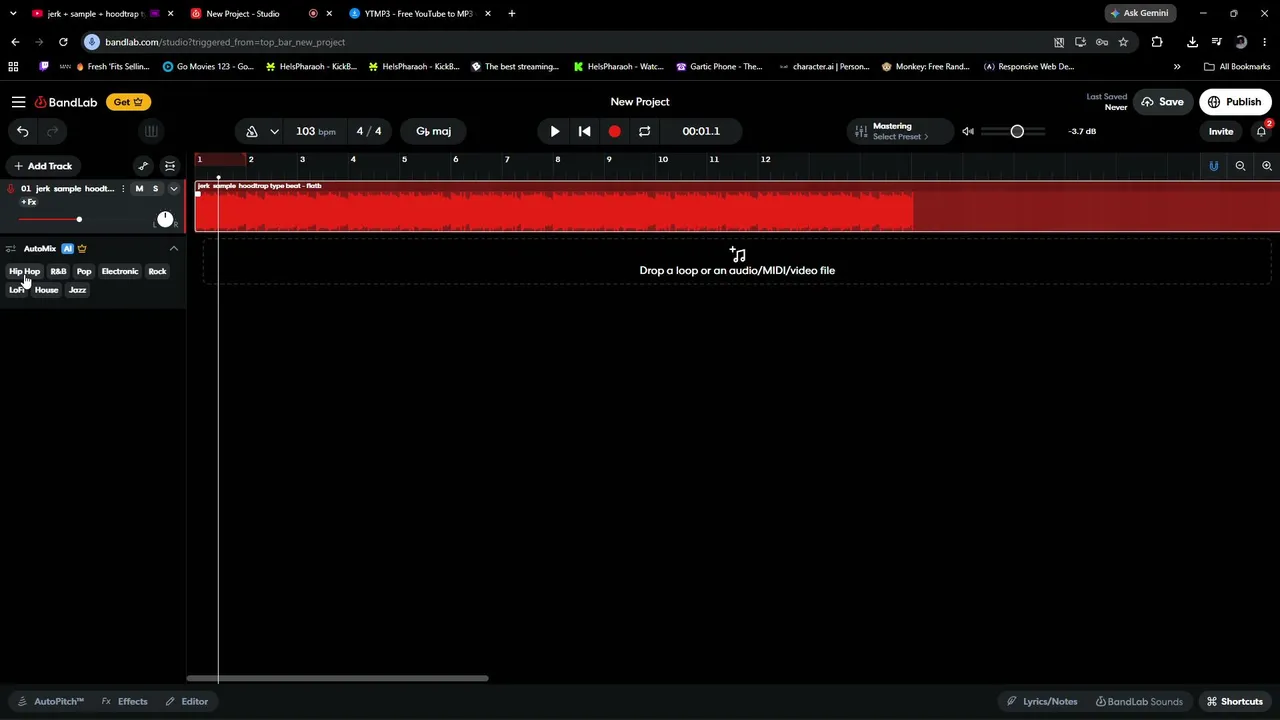Select the House AutoMix genre
Viewport: 1280px width, 720px height.
click(47, 290)
